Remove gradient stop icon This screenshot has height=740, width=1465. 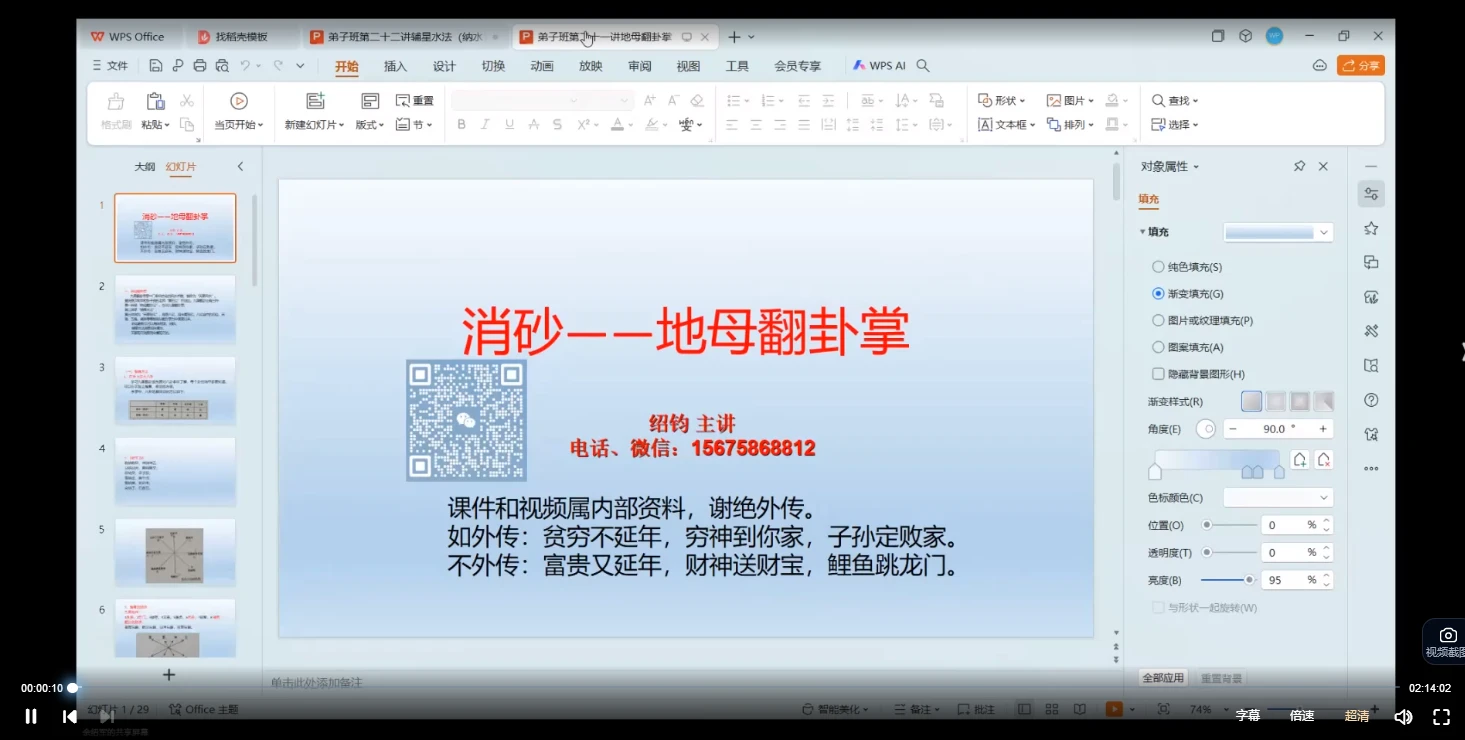click(x=1324, y=460)
